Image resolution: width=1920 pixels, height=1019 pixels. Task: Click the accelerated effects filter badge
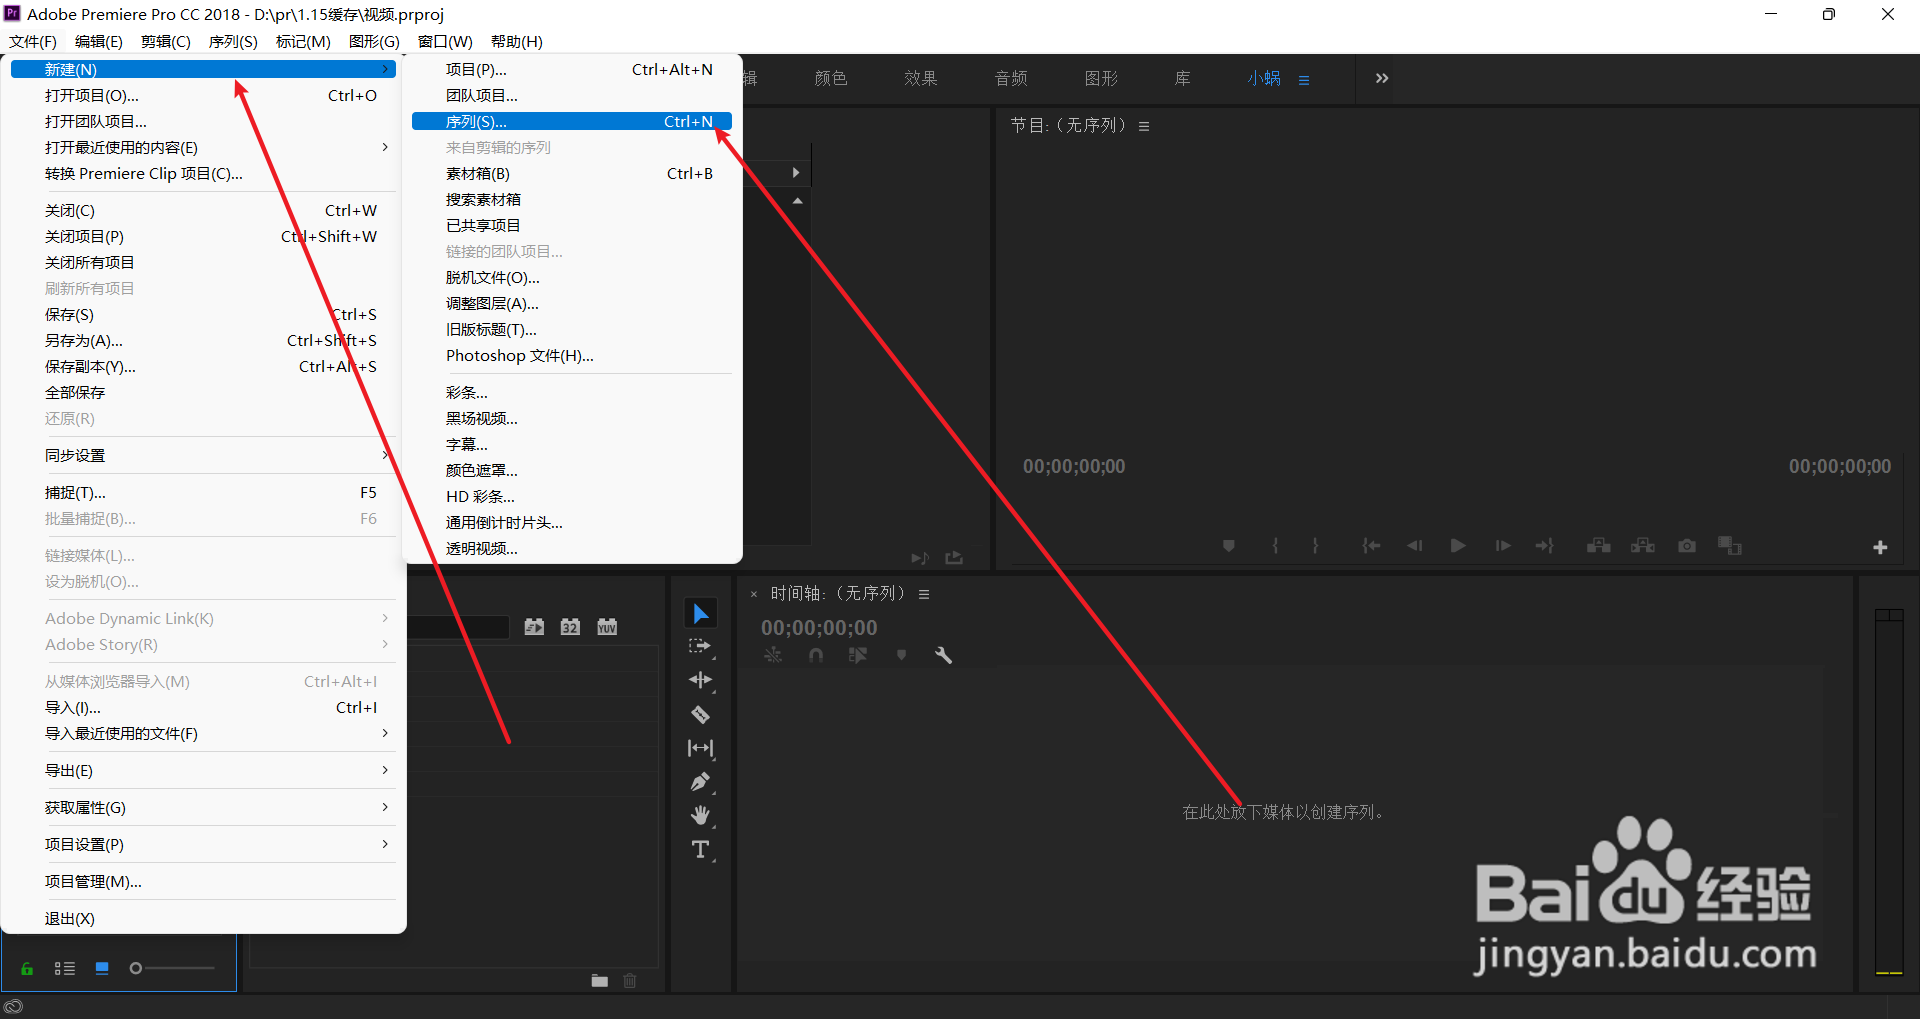(x=534, y=627)
